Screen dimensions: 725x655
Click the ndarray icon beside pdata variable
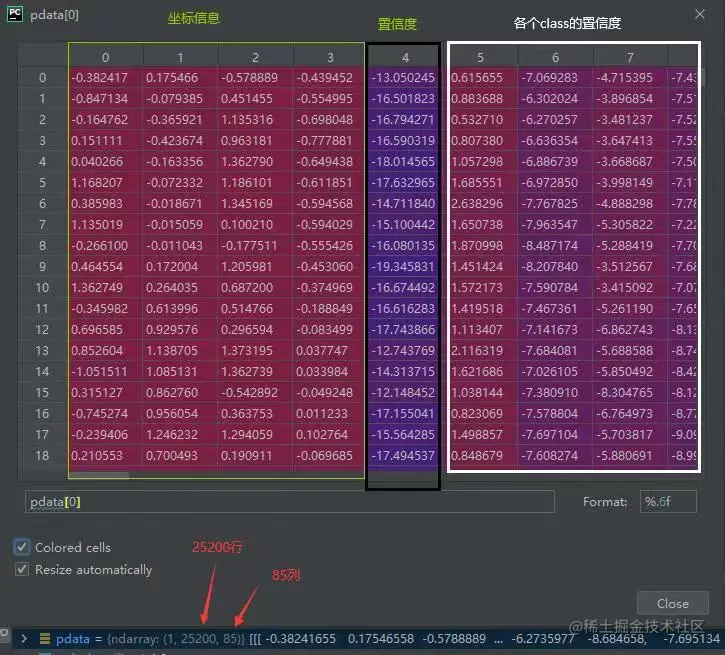pos(44,639)
